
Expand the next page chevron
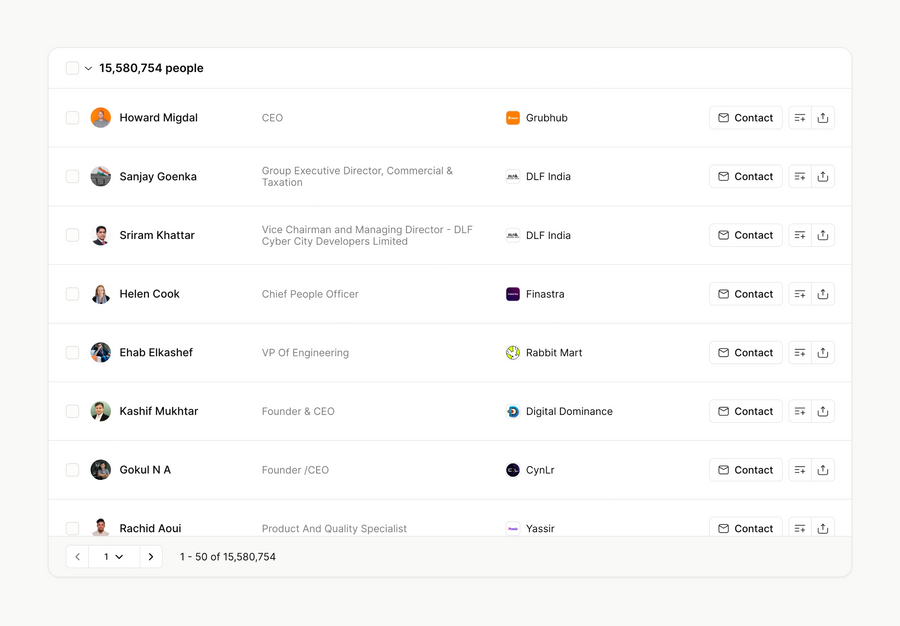point(151,556)
